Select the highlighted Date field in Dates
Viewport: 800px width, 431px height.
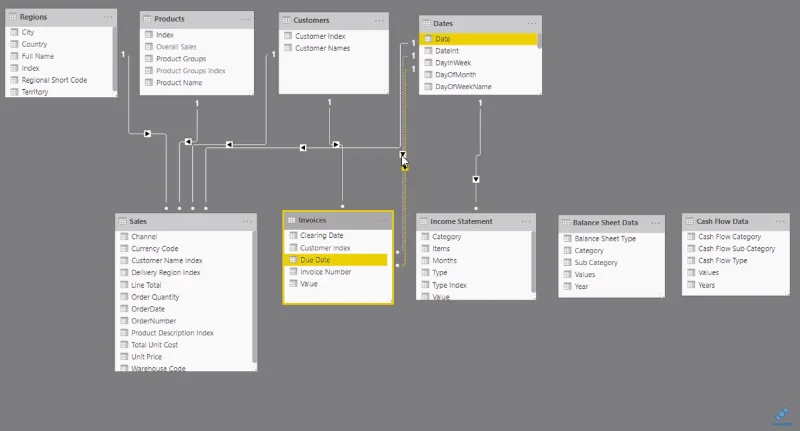coord(479,39)
